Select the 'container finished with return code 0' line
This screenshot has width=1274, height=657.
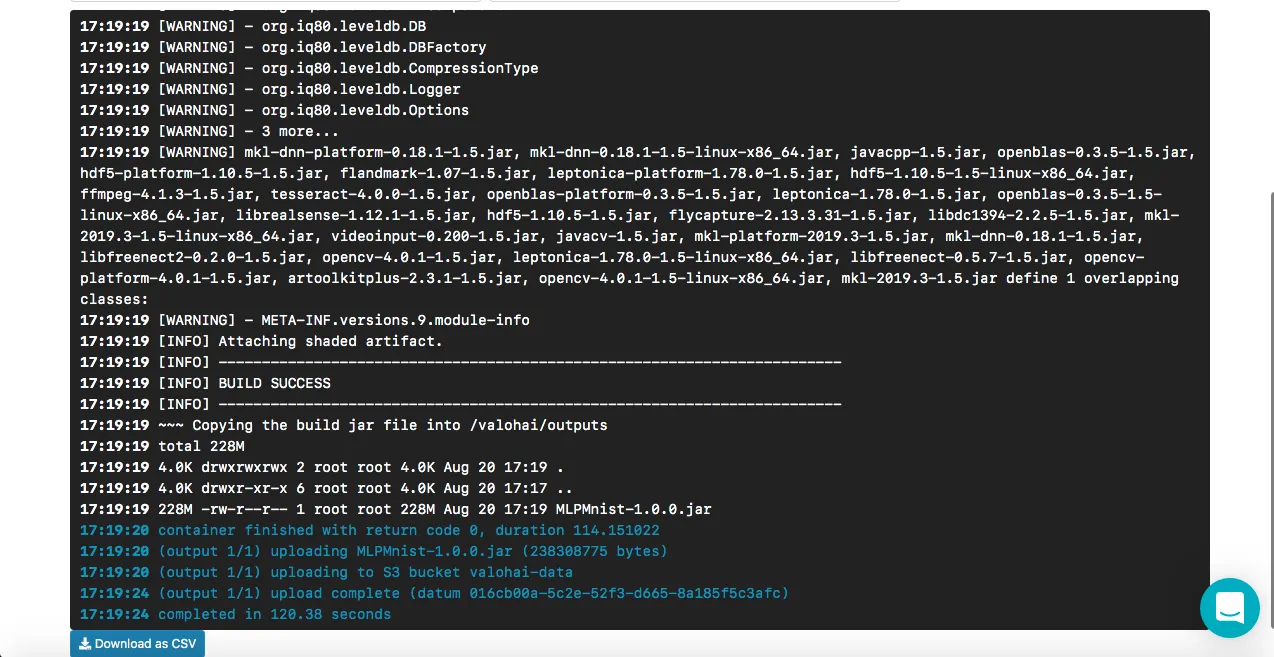click(x=370, y=530)
